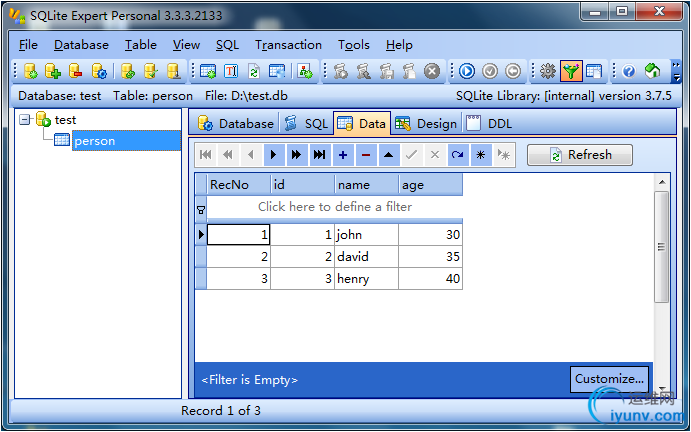
Task: Click the blue Execute SQL play icon
Action: (467, 71)
